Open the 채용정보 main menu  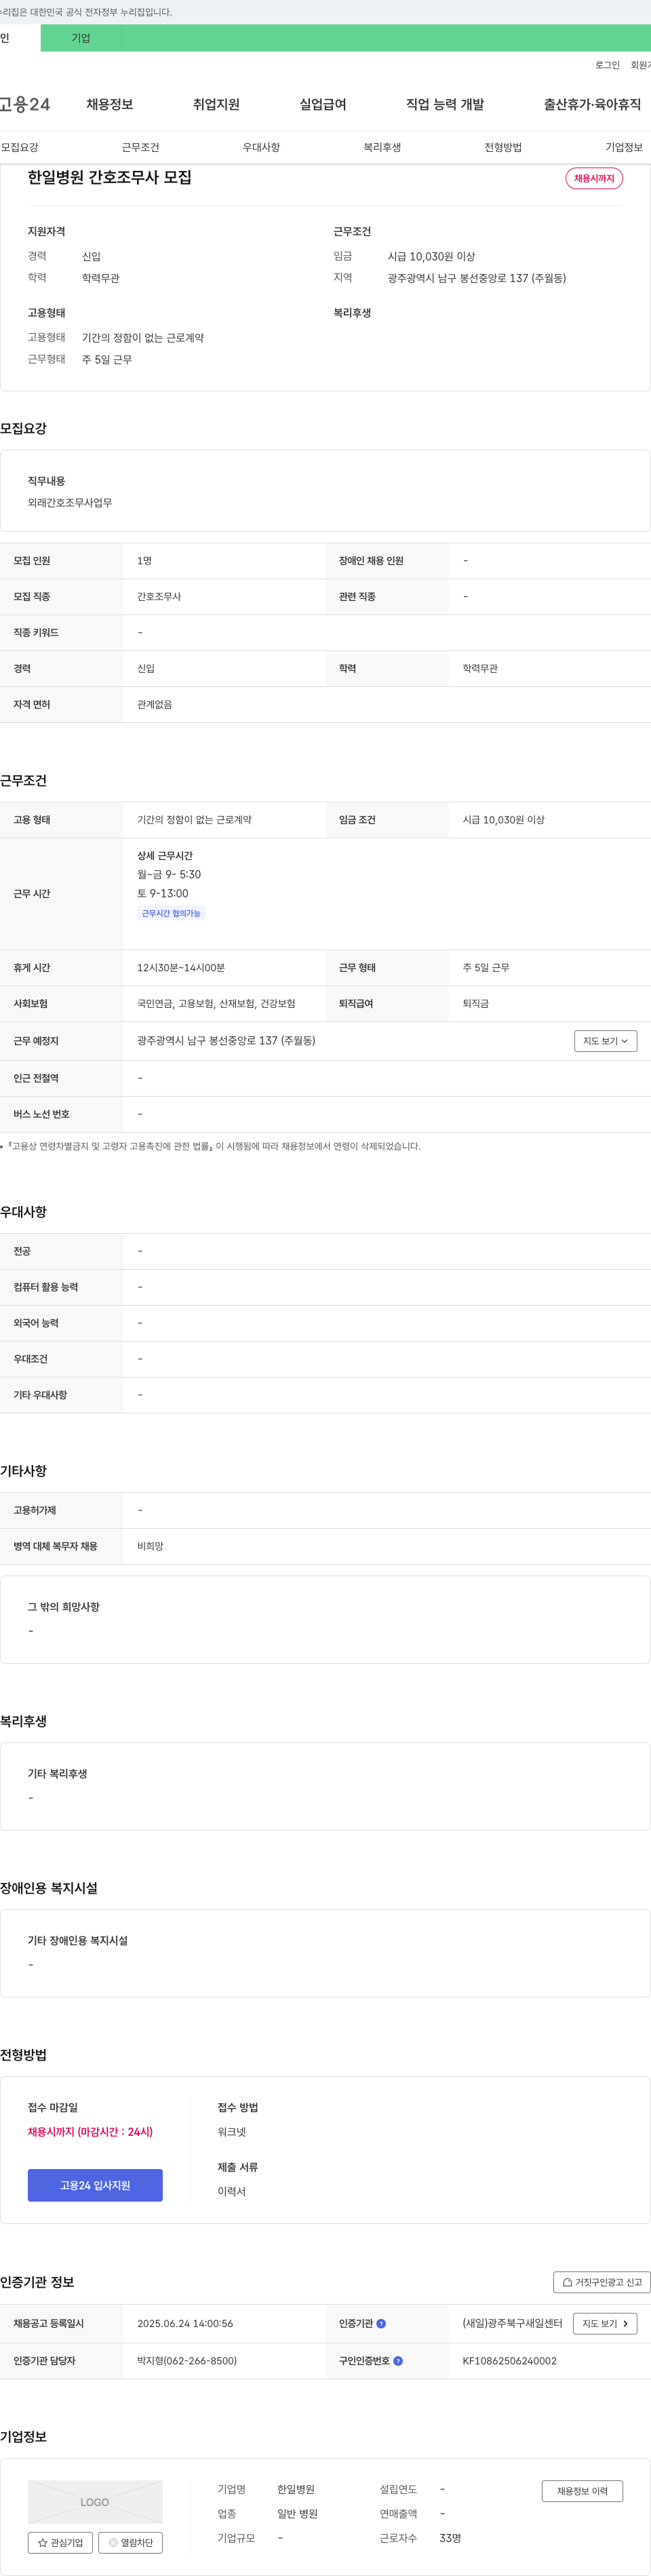click(x=110, y=104)
